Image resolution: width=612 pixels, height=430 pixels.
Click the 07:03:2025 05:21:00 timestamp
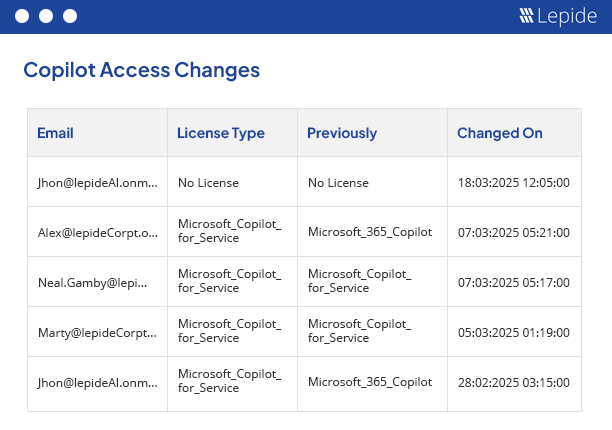point(513,232)
